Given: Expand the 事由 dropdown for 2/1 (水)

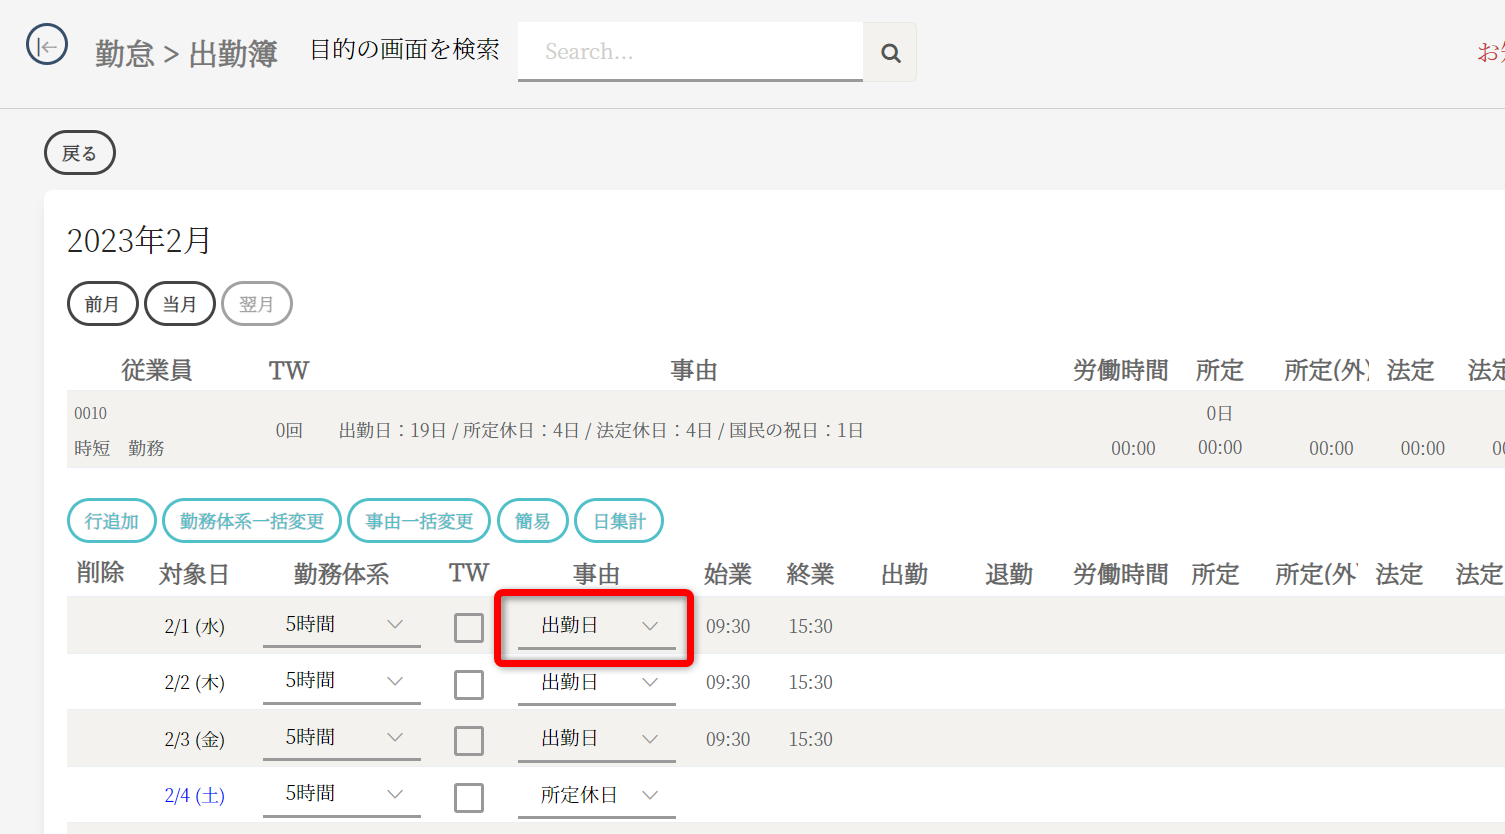Looking at the screenshot, I should (x=597, y=626).
